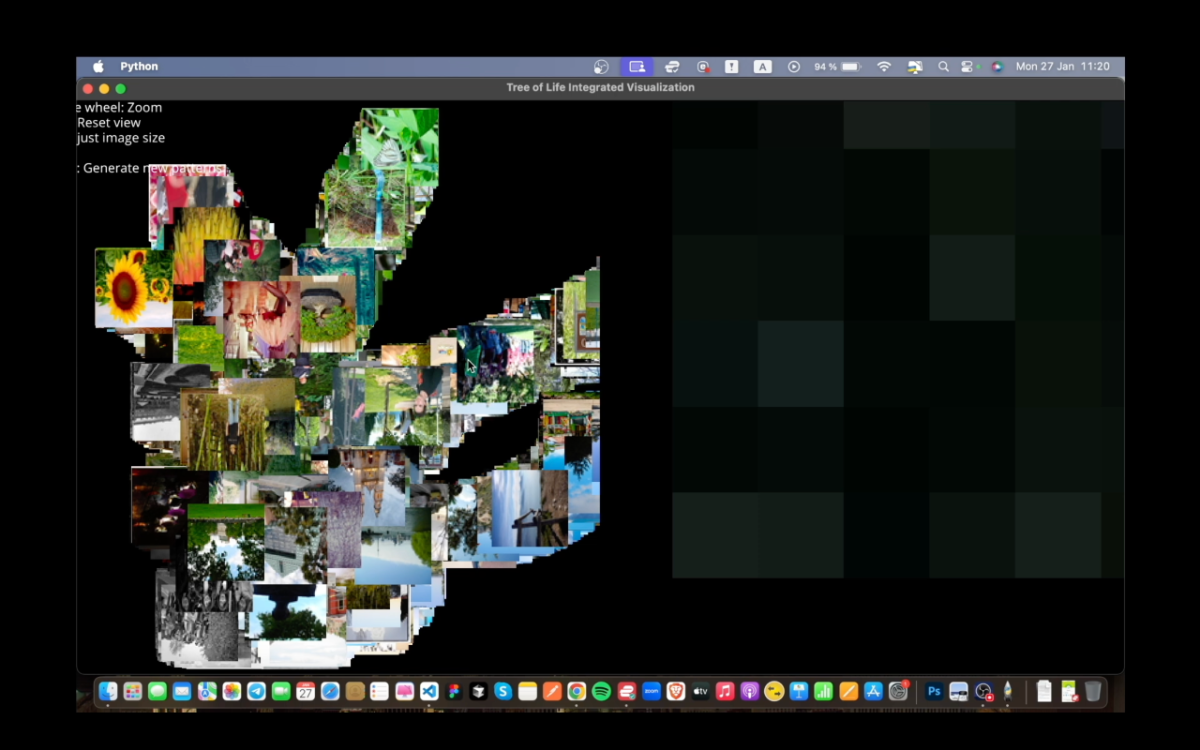Open the date and time display
Viewport: 1200px width, 750px height.
[1062, 67]
